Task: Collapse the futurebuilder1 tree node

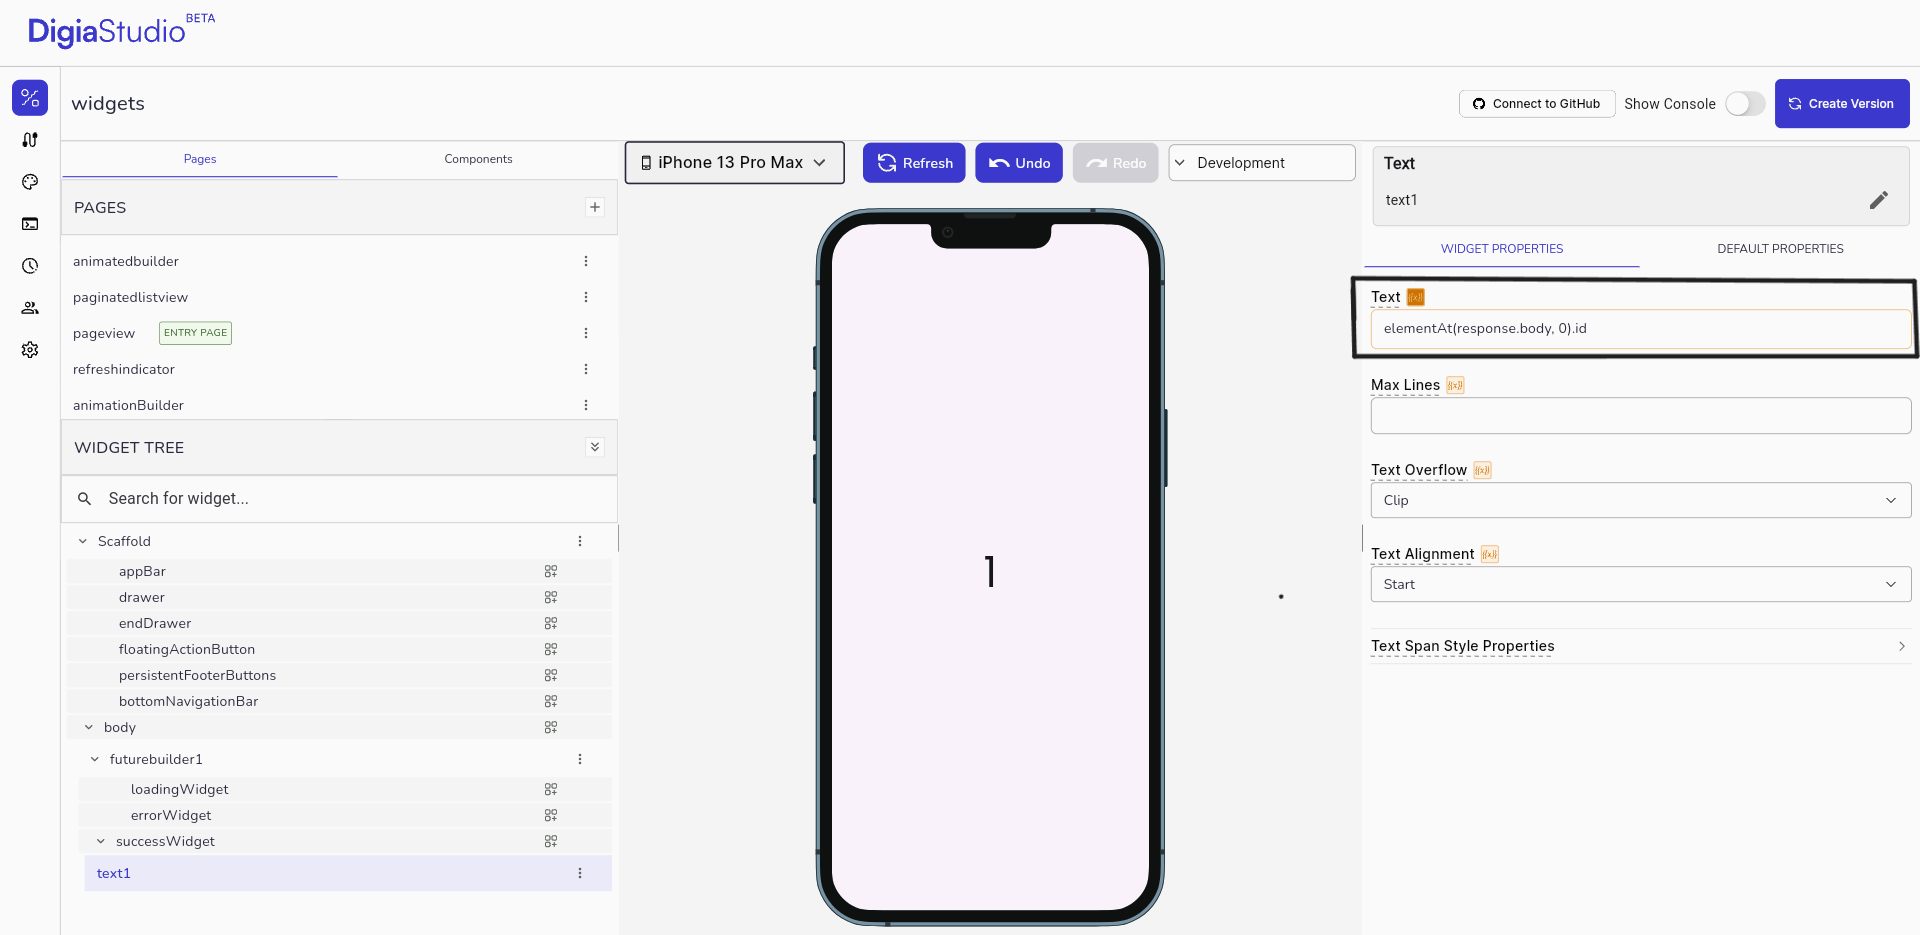Action: 95,759
